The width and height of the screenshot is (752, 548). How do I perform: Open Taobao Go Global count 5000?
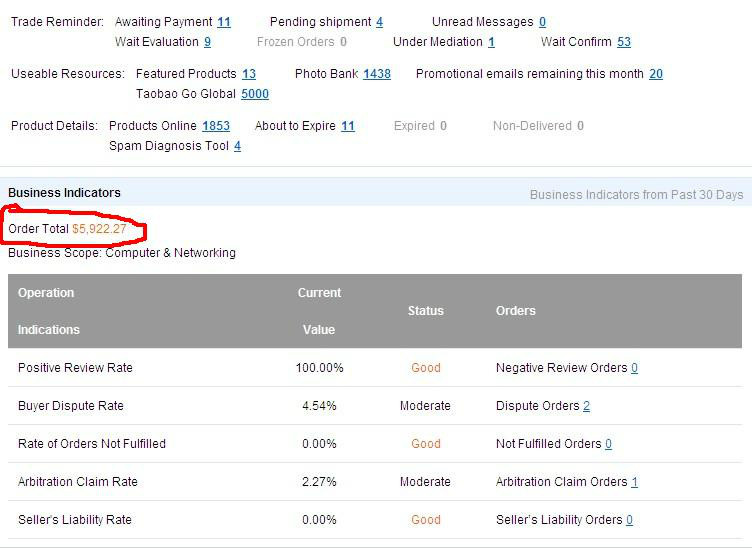point(255,94)
